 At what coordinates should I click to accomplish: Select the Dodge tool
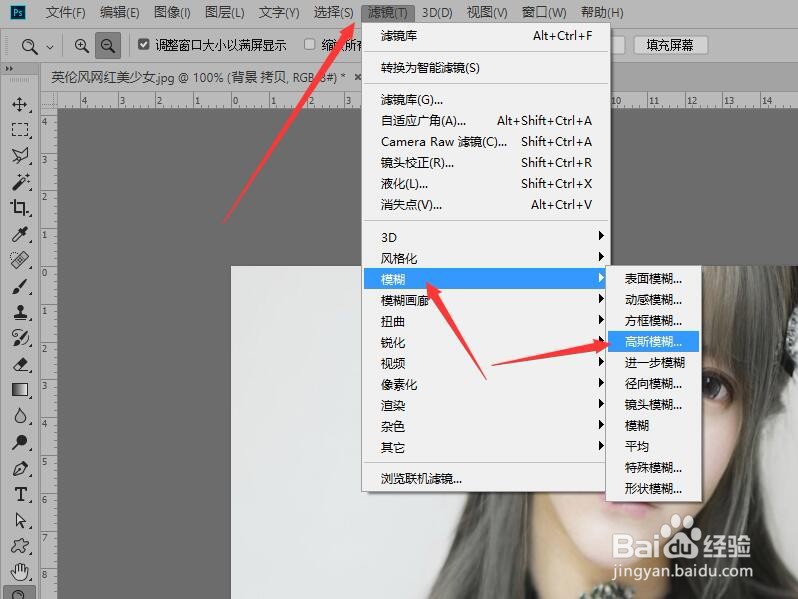coord(20,442)
